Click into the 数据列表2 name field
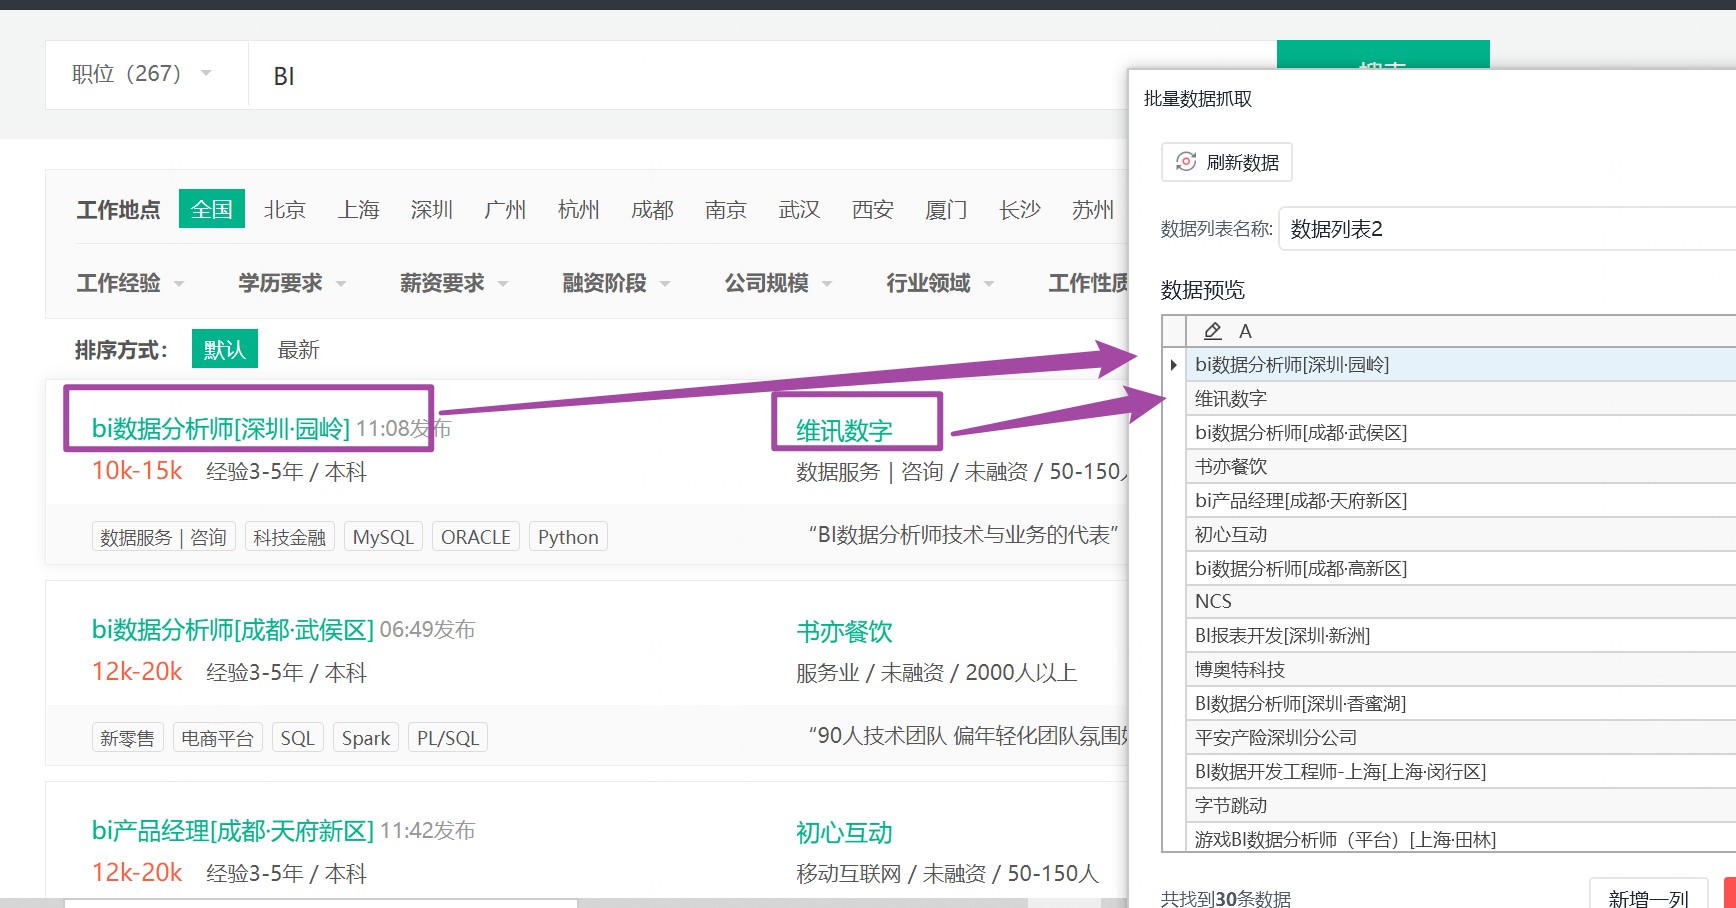Image resolution: width=1736 pixels, height=908 pixels. (1507, 229)
